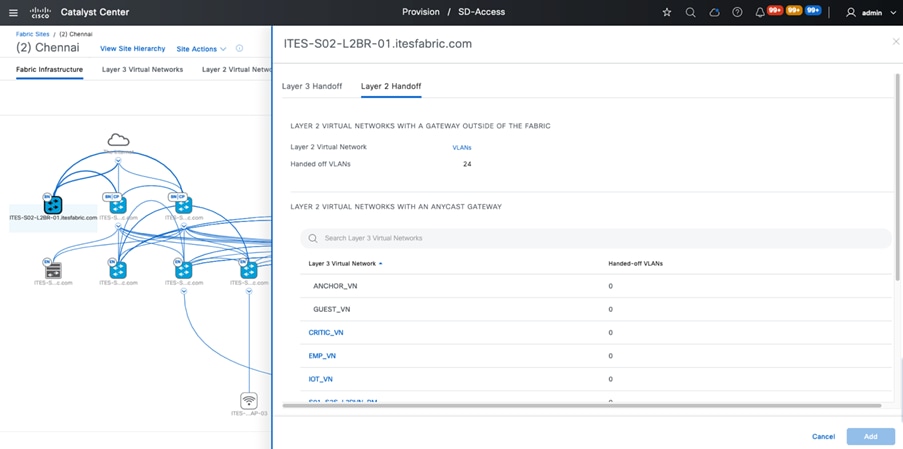Click the ITES-S02-L2BR-01.itesfabric.com topology label

pos(53,218)
